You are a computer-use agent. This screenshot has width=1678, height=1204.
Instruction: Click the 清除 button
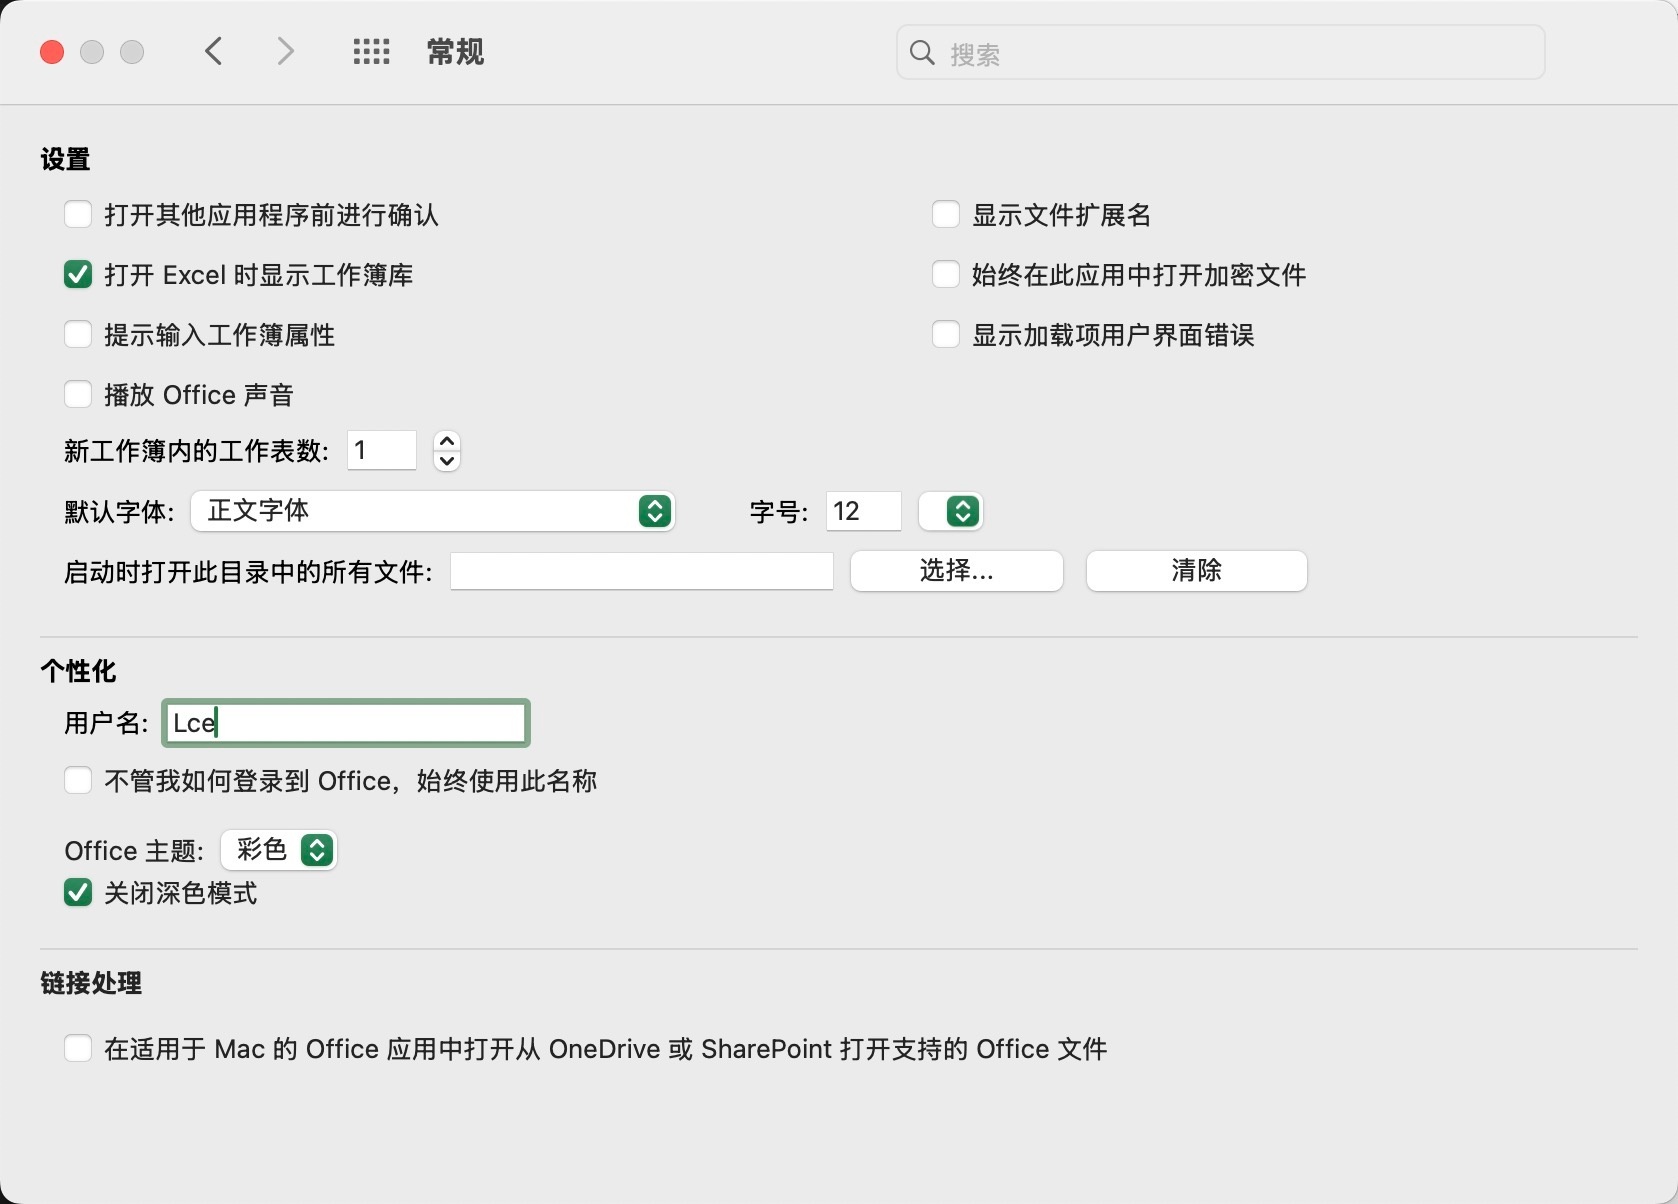pyautogui.click(x=1197, y=571)
